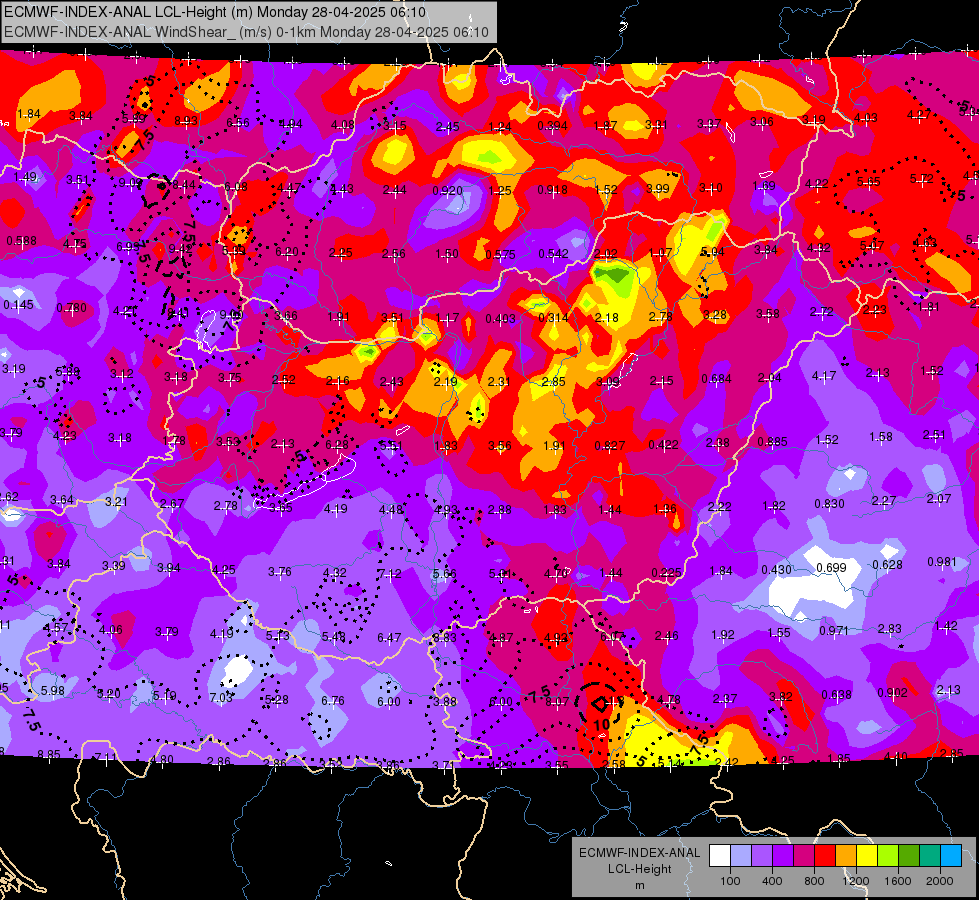
Task: Click the white legend swatch
Action: point(720,856)
